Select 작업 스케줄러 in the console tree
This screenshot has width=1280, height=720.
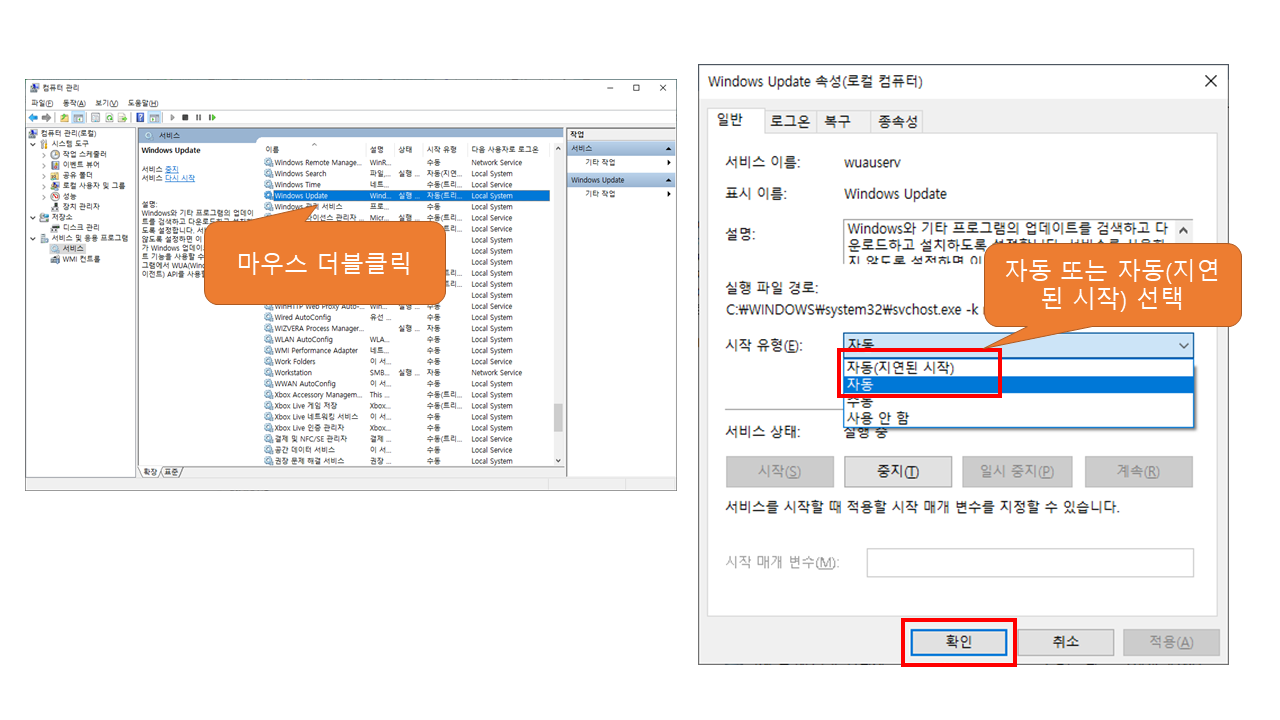point(84,154)
